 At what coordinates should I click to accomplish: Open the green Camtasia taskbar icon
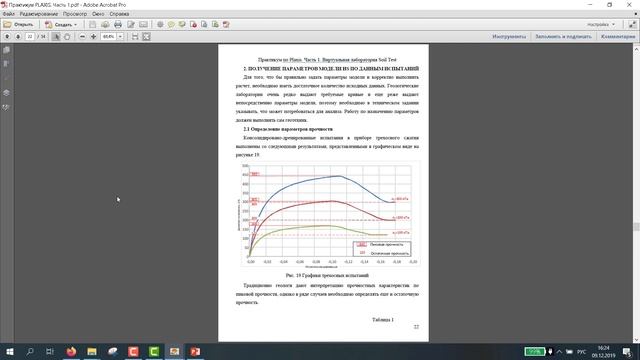(x=154, y=351)
